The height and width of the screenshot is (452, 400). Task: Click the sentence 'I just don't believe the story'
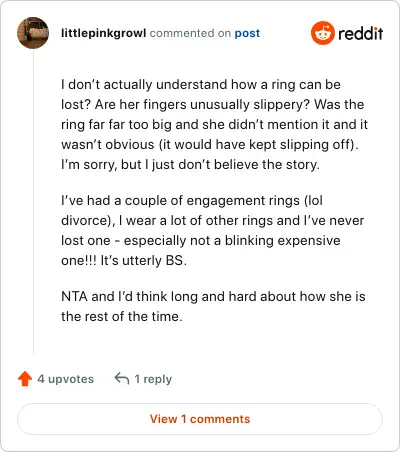232,165
